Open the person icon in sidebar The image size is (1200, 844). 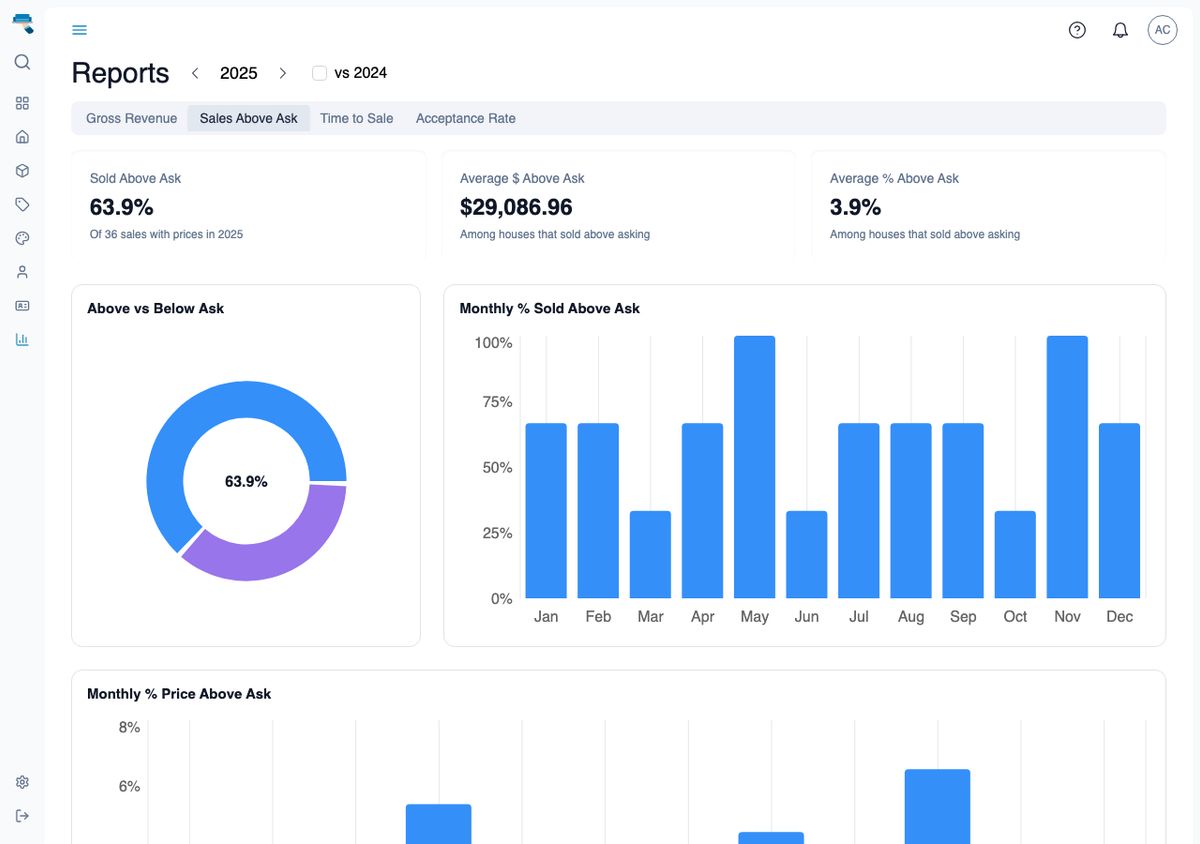coord(22,272)
